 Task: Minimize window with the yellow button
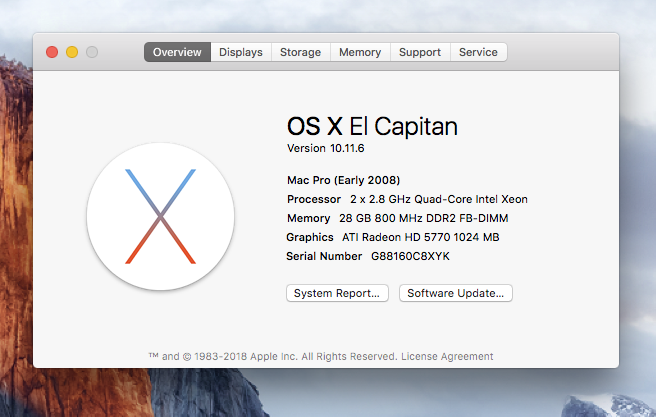[x=72, y=52]
